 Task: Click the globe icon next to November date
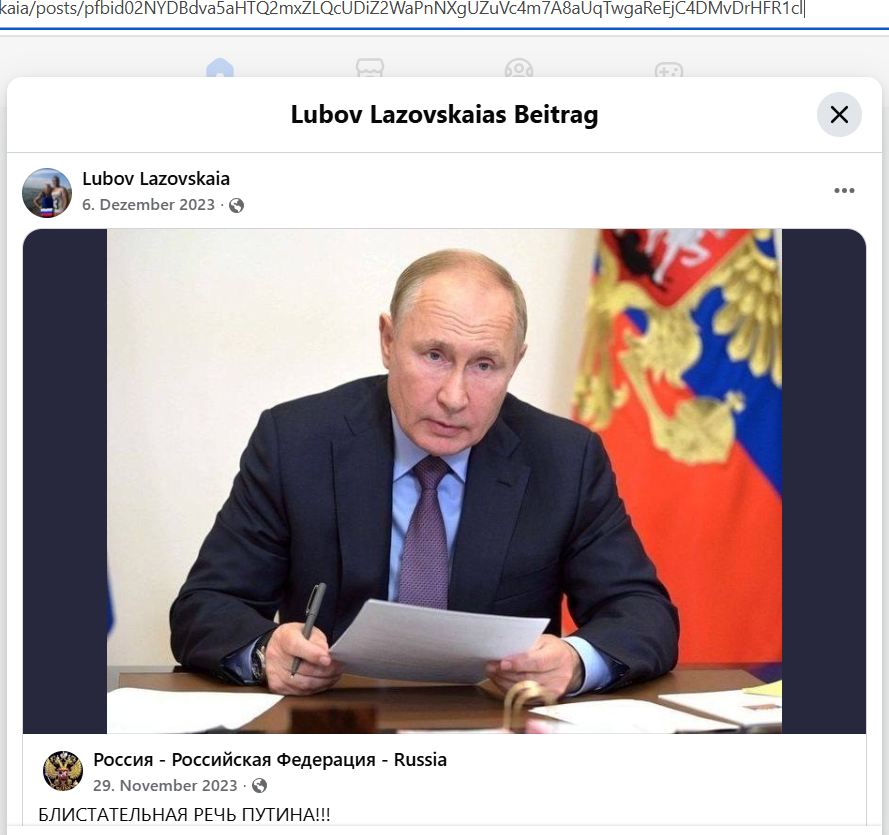259,786
